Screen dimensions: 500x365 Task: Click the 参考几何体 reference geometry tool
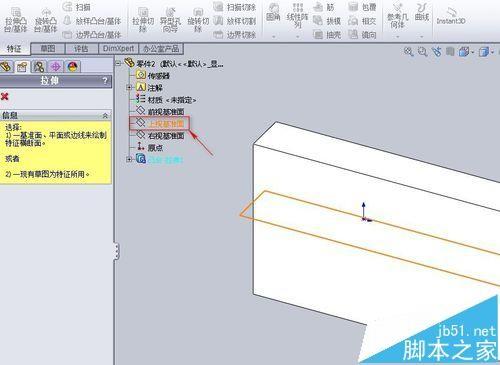tap(397, 16)
